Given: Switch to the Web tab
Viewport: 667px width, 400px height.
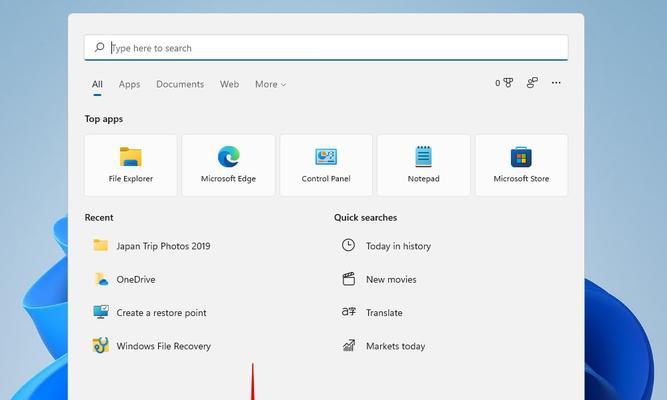Looking at the screenshot, I should click(229, 84).
